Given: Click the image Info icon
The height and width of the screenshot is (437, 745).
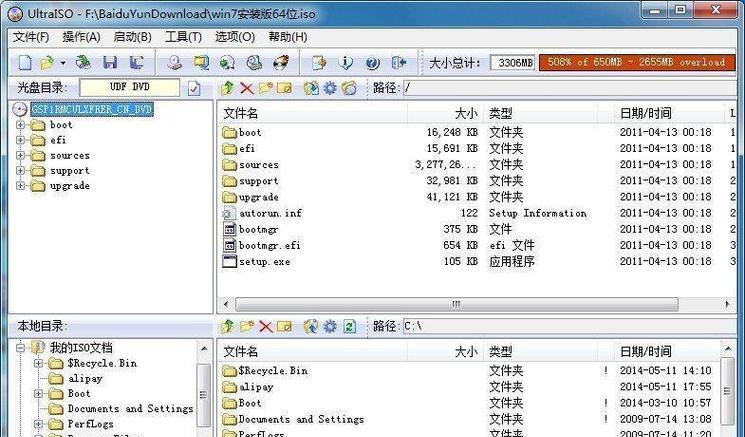Looking at the screenshot, I should click(x=346, y=63).
